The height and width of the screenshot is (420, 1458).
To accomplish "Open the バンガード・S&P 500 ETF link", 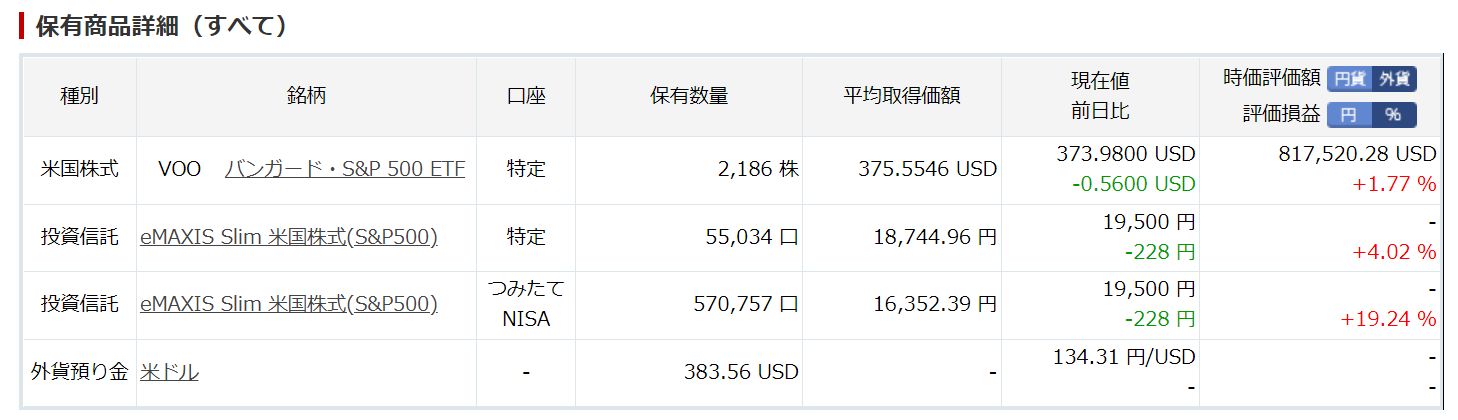I will pos(345,169).
